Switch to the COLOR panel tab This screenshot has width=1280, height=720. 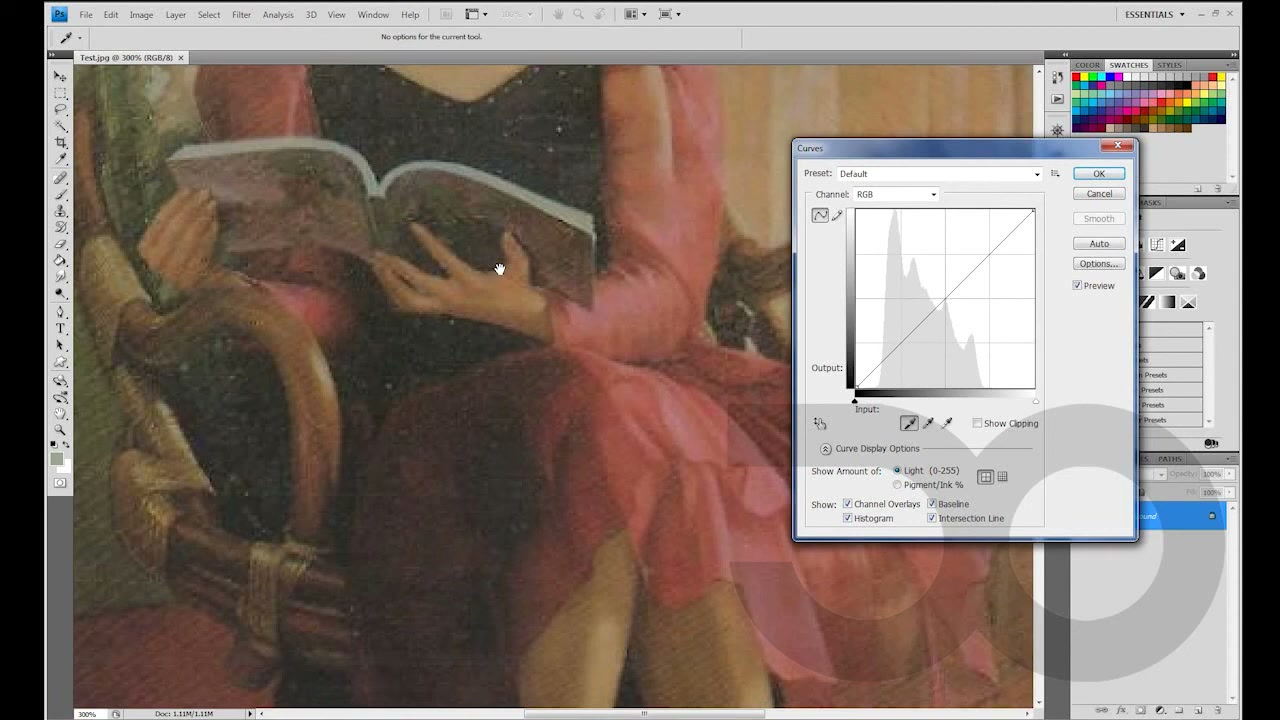click(x=1087, y=65)
